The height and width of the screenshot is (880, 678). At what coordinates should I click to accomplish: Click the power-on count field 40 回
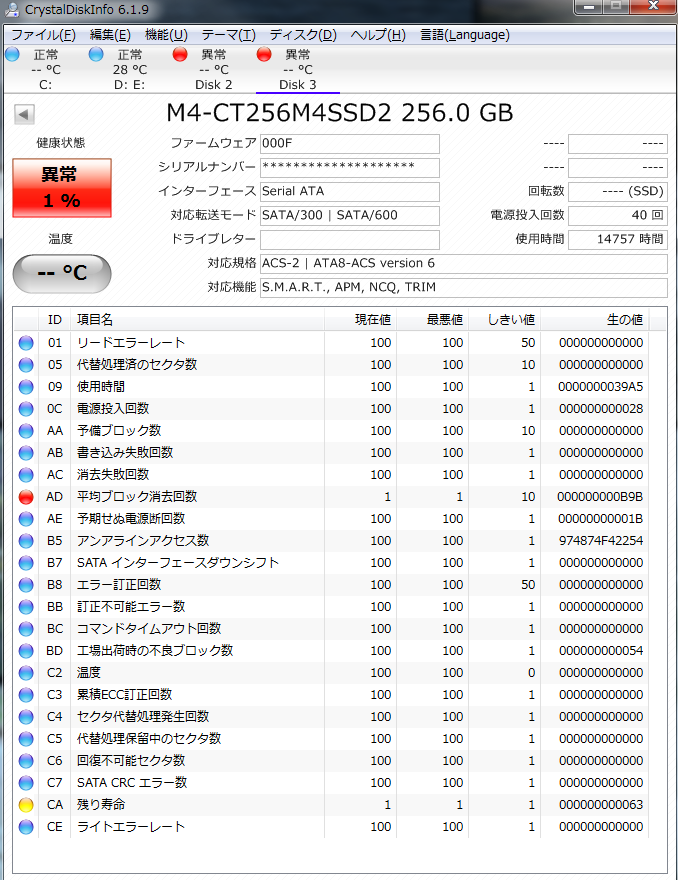click(x=618, y=216)
